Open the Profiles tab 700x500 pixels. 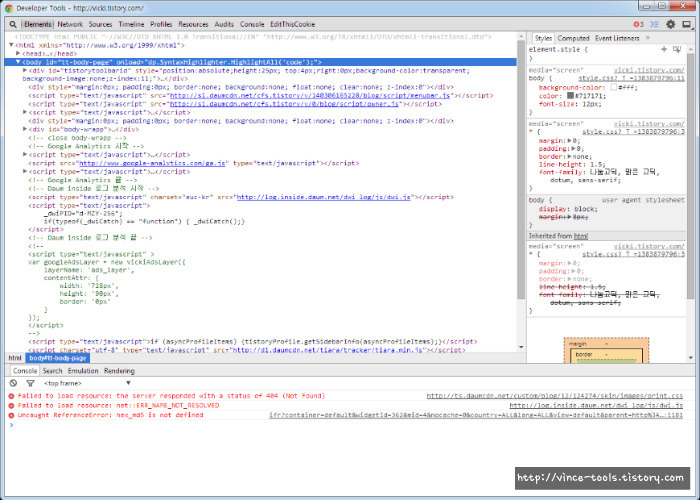pos(161,25)
